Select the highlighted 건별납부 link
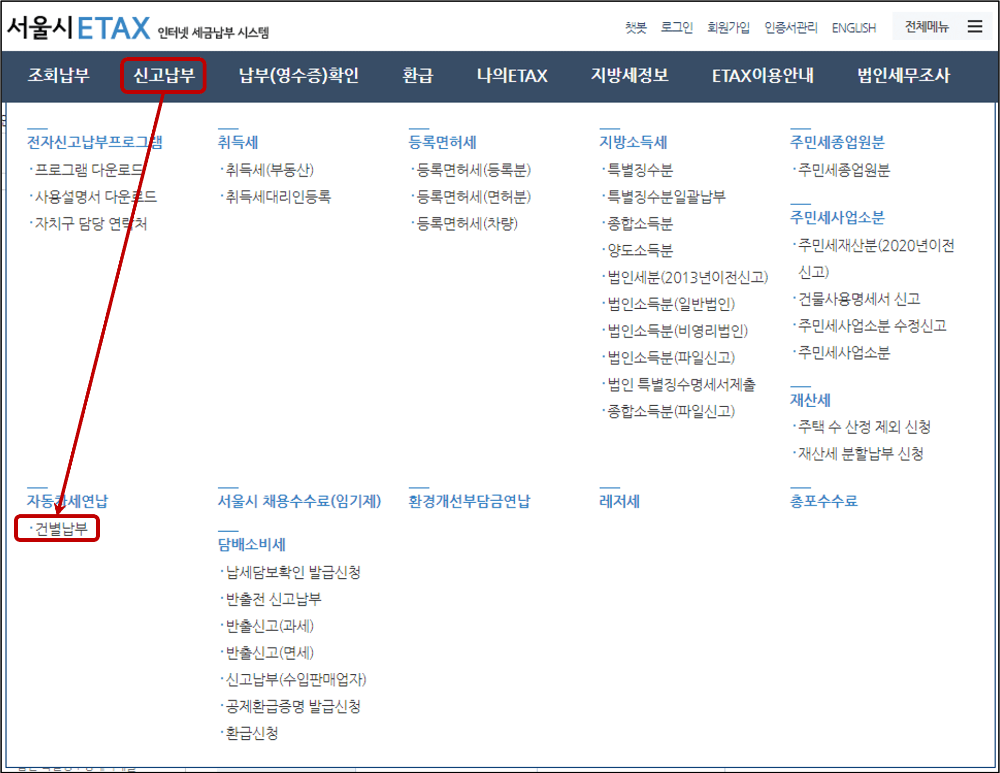The height and width of the screenshot is (773, 1000). (x=60, y=528)
